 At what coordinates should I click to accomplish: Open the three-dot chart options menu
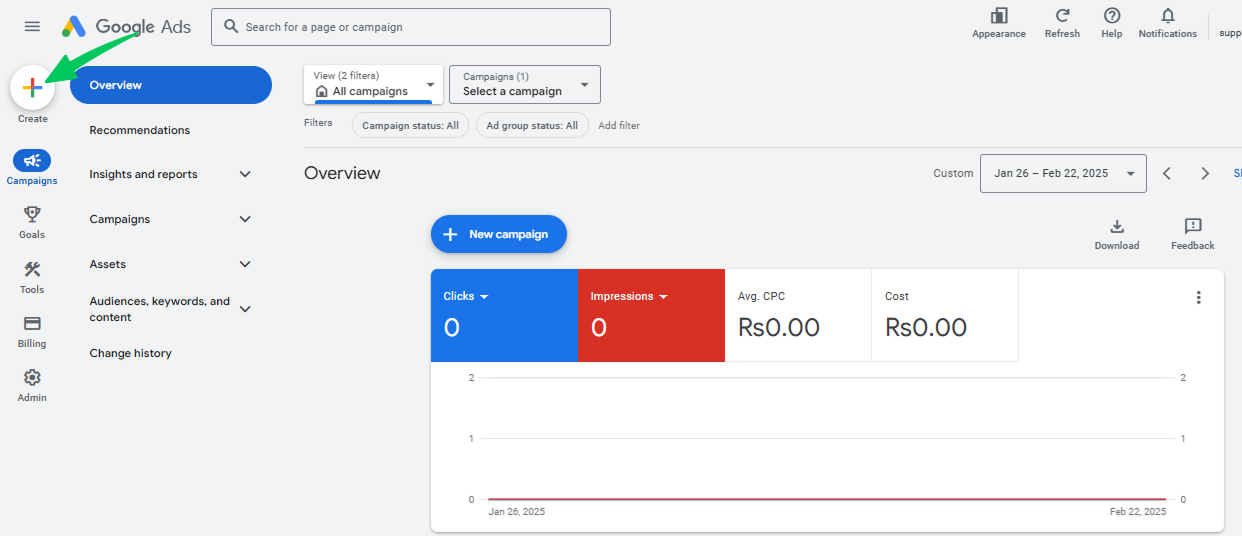click(1198, 297)
